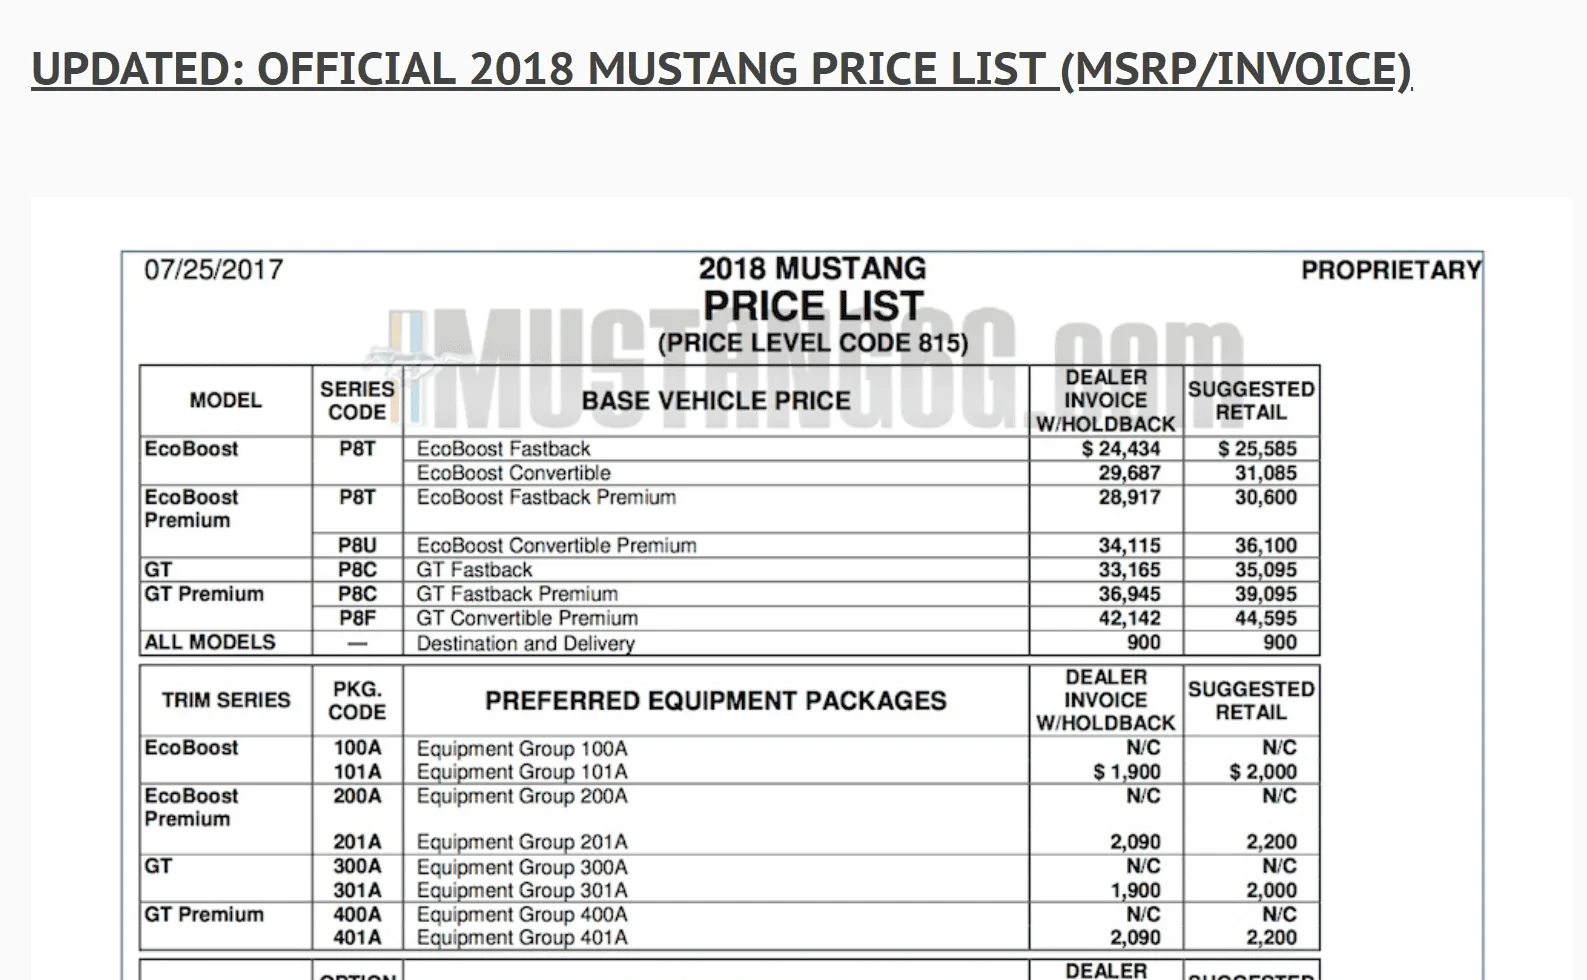The image size is (1587, 980).
Task: Click the 07/25/2017 date text
Action: (214, 270)
